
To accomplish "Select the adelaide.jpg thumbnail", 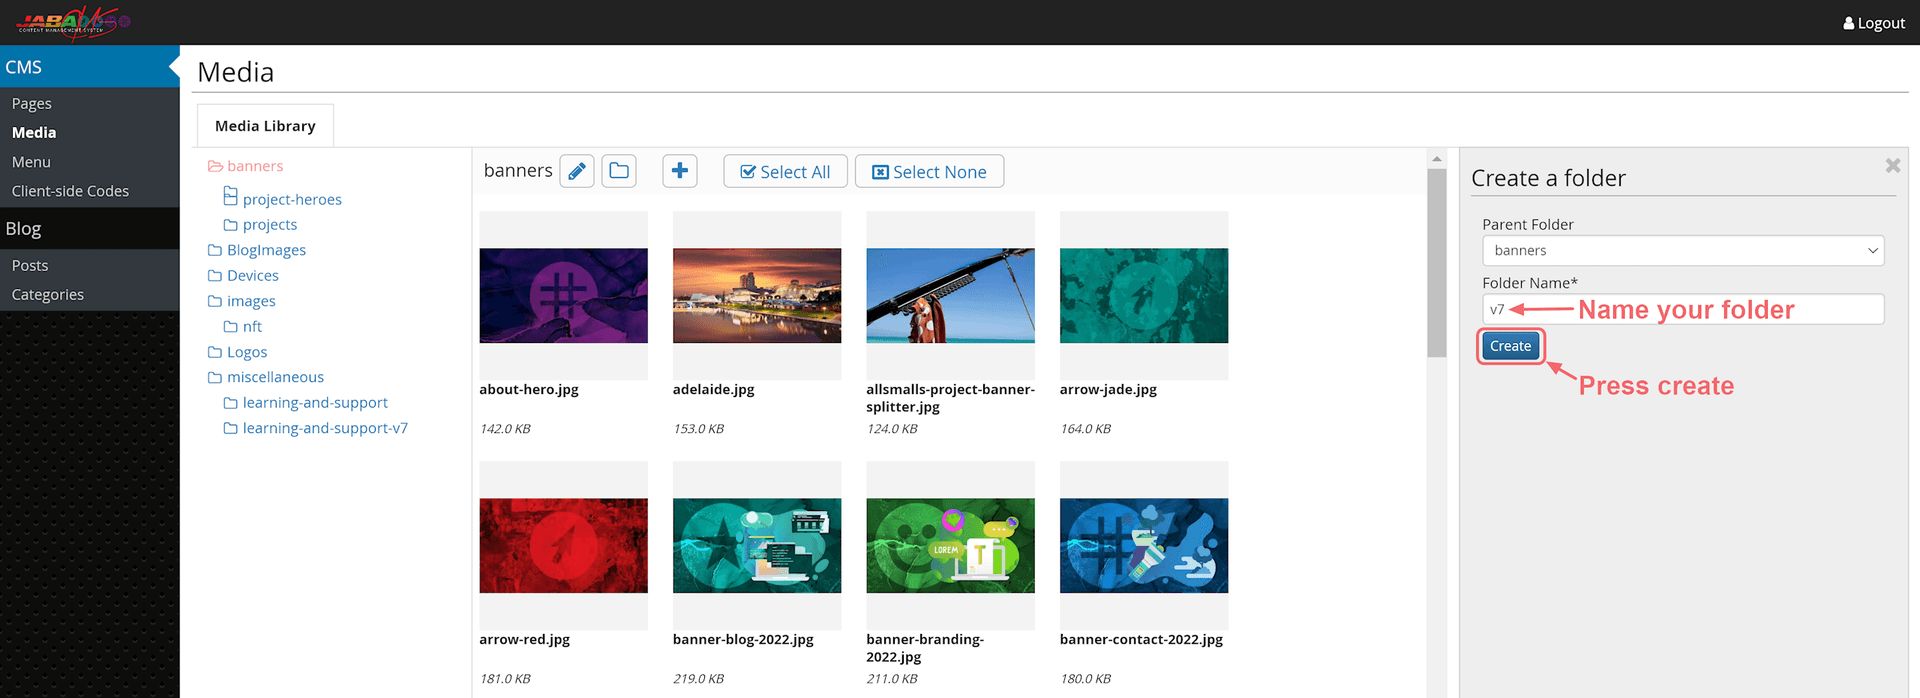I will pyautogui.click(x=757, y=296).
